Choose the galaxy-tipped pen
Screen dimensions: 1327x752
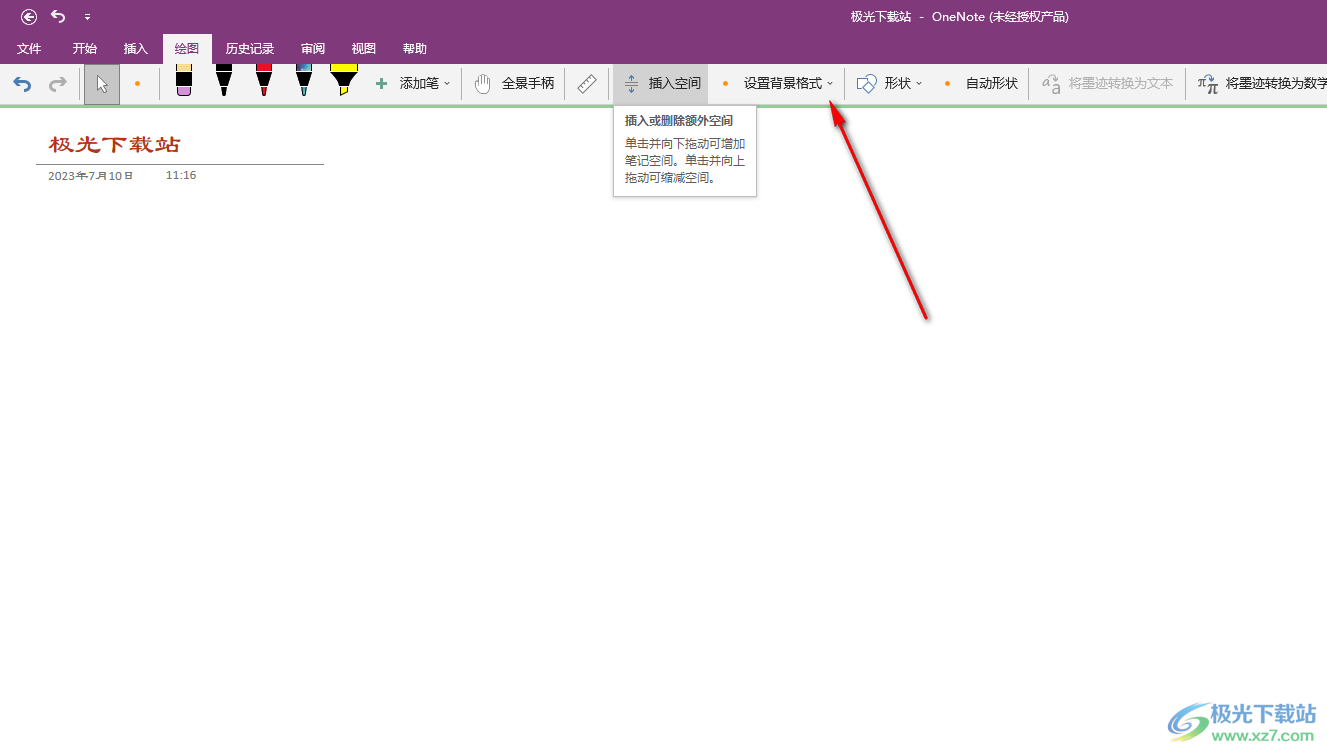pos(303,81)
